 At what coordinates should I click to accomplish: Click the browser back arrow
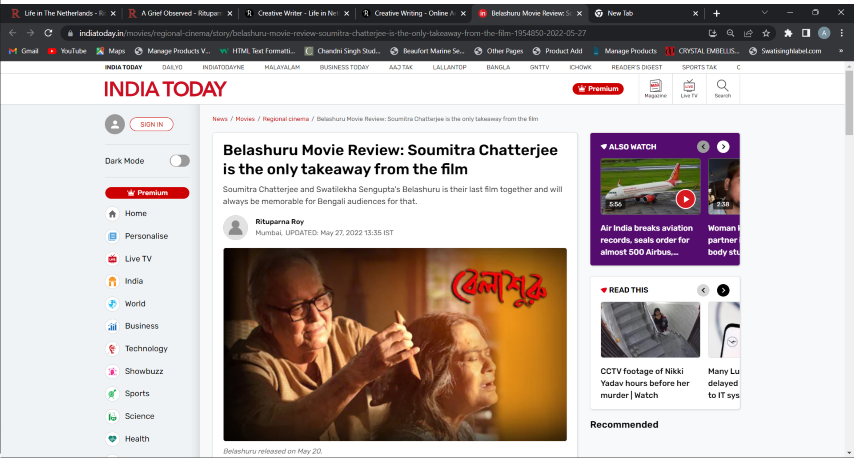pos(13,33)
